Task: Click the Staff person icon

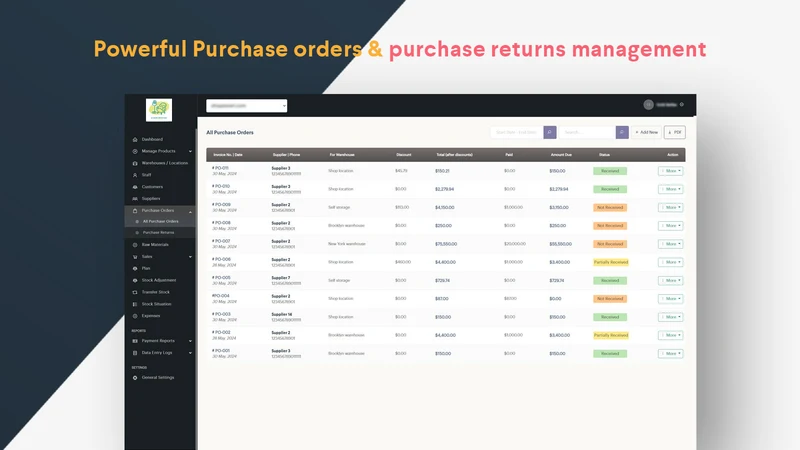Action: [x=135, y=175]
